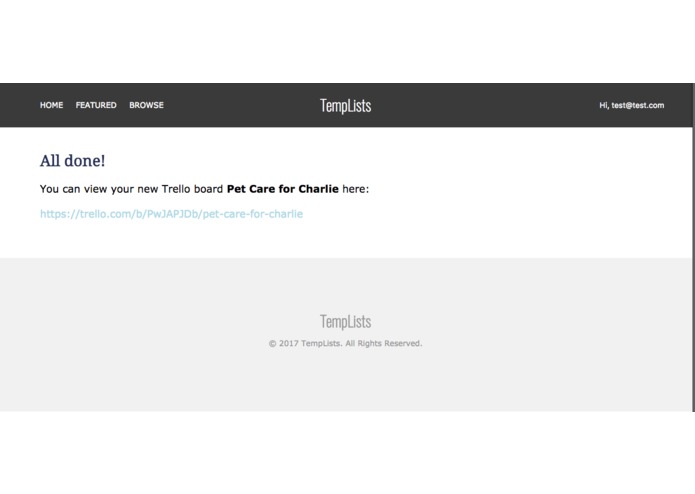Open the HOME nav link

pos(51,105)
